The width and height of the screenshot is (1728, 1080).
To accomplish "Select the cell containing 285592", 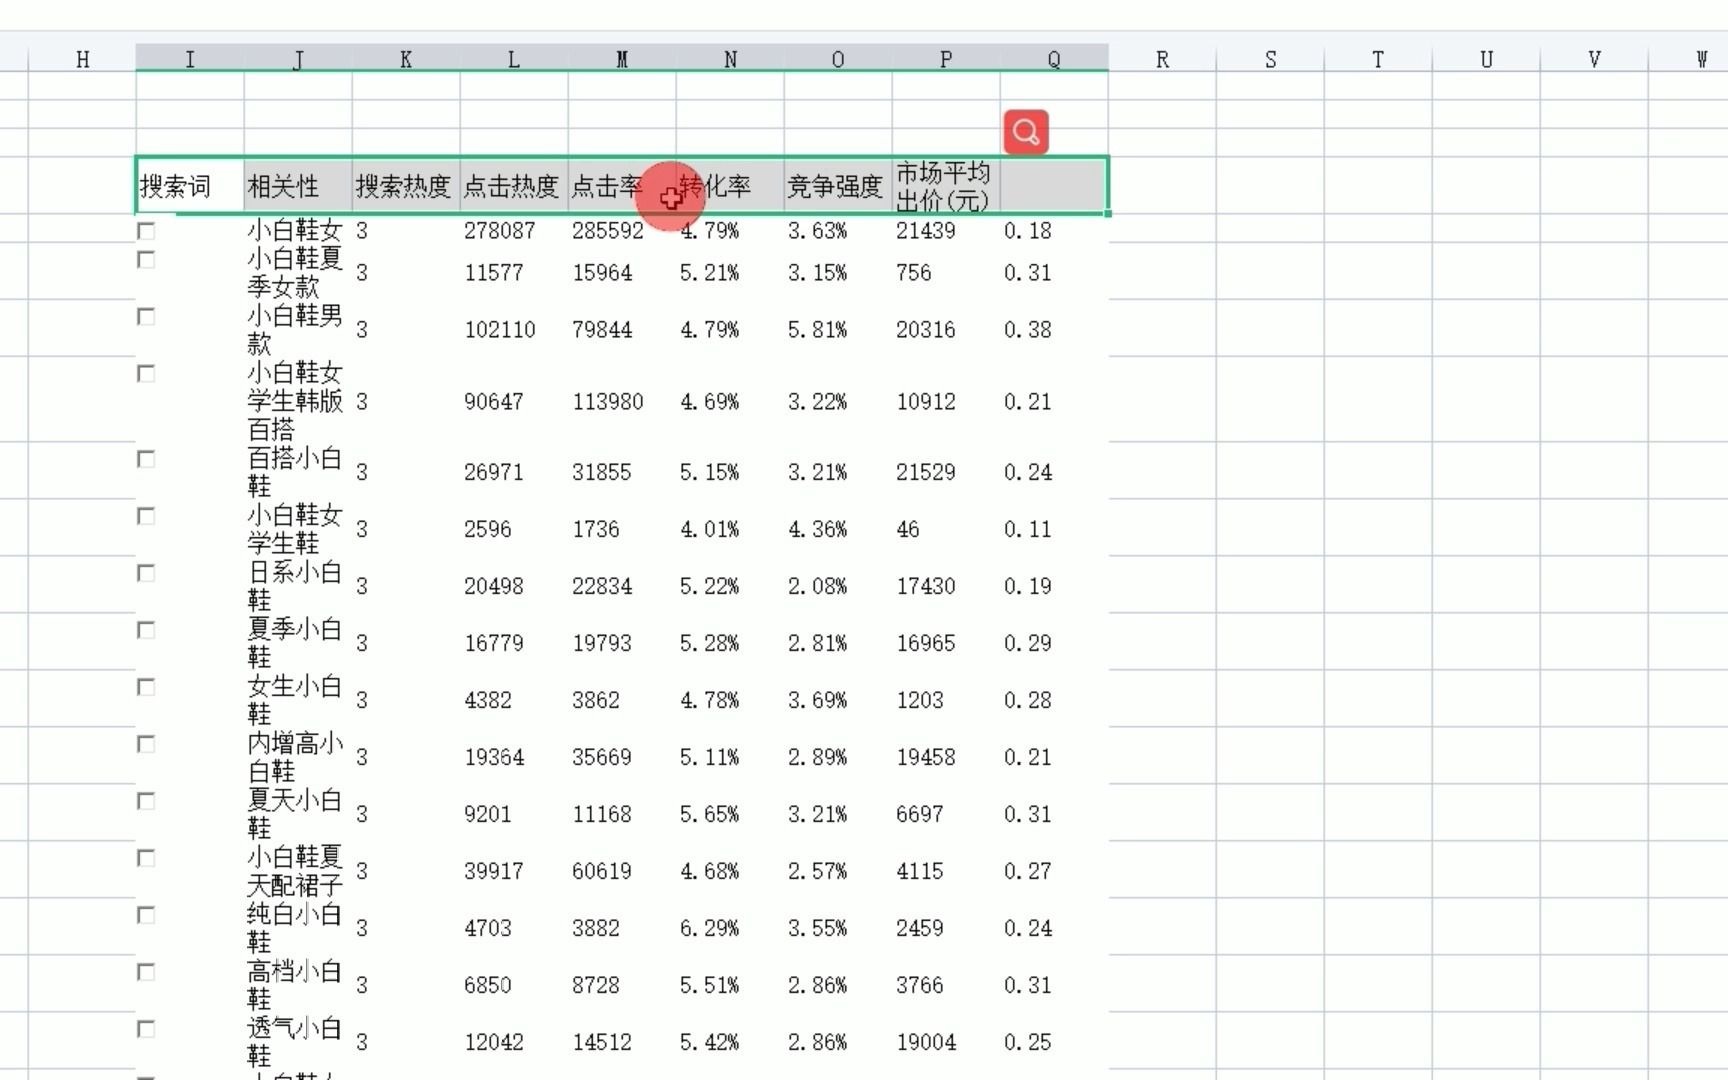I will point(622,230).
